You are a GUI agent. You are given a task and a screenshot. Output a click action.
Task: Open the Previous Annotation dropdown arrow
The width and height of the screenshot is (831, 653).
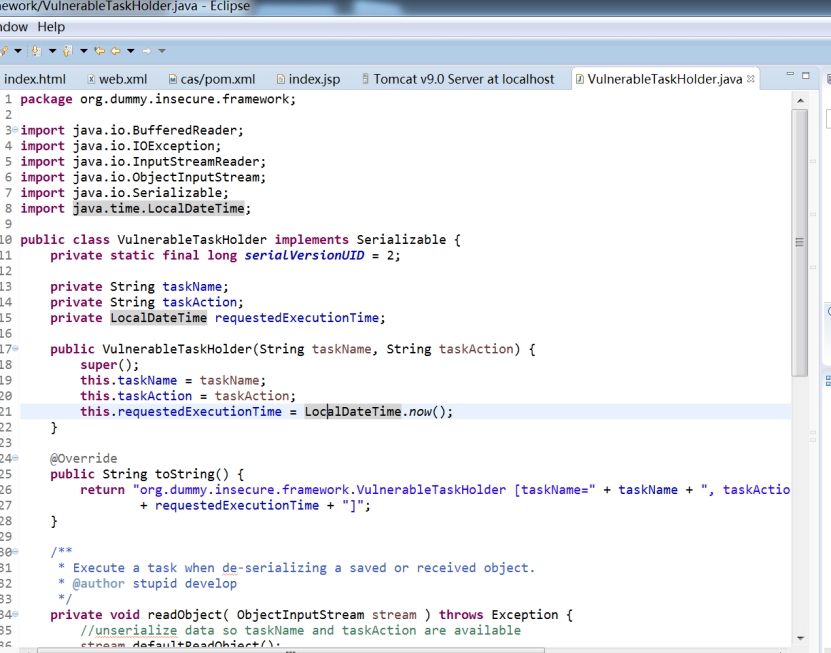point(83,51)
